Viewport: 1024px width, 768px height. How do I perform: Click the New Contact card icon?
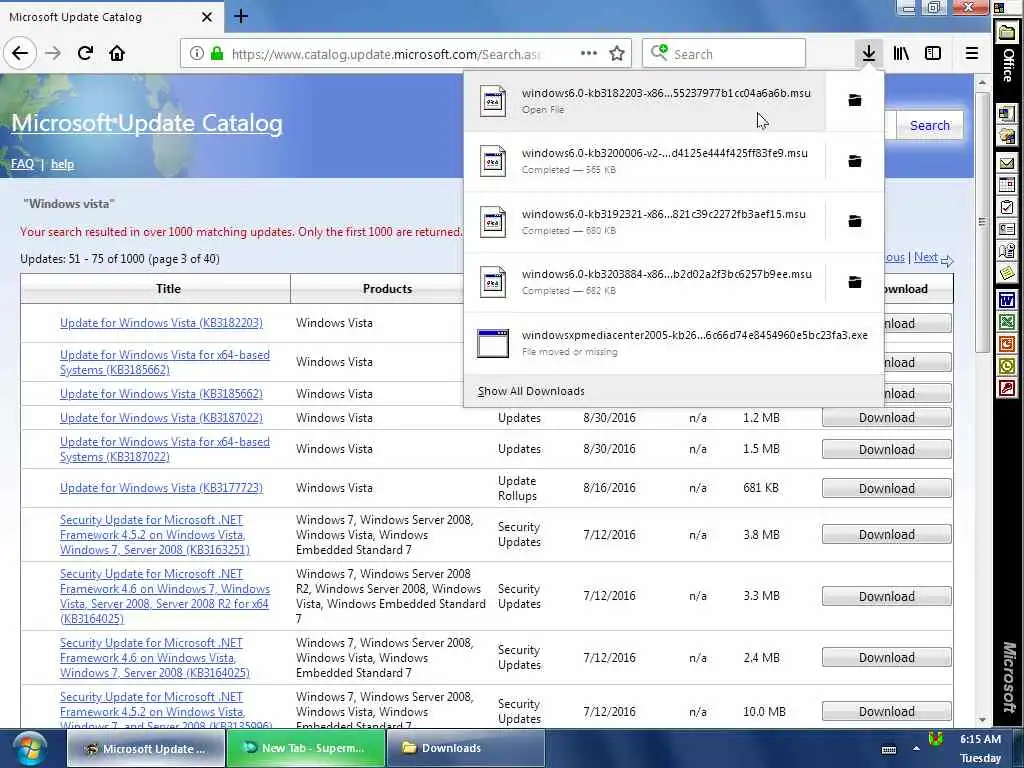(x=1006, y=229)
